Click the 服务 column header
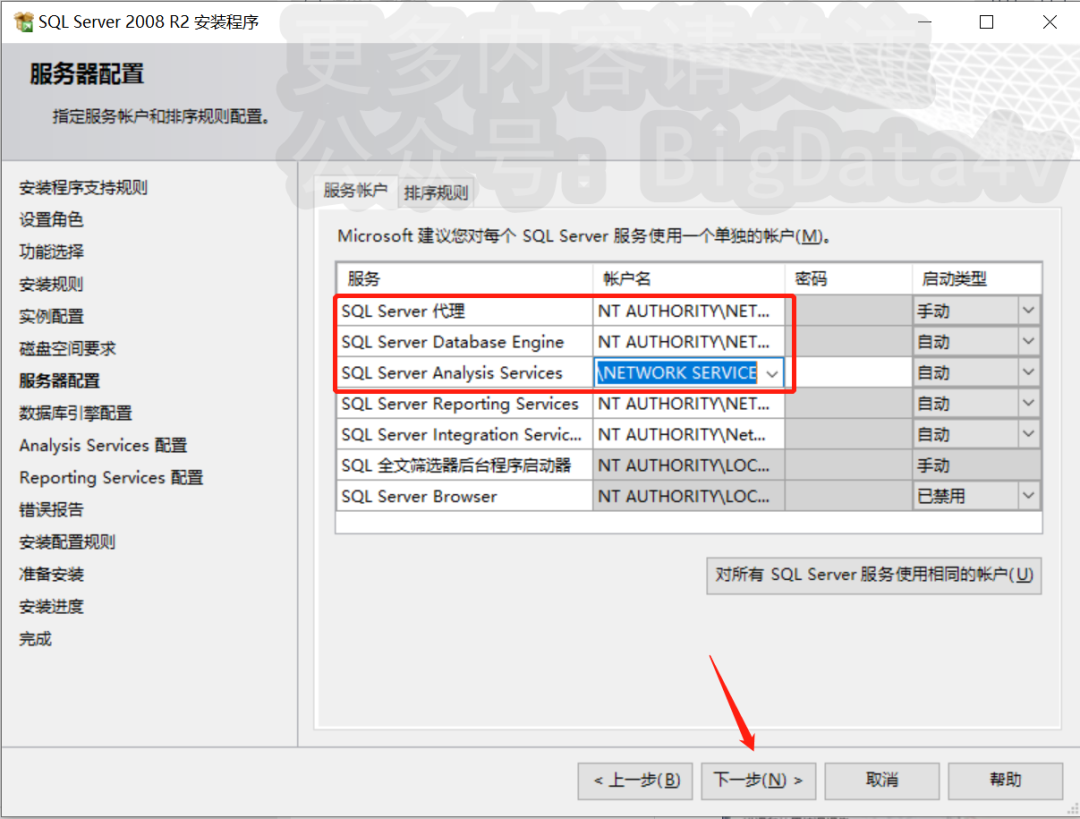 464,279
